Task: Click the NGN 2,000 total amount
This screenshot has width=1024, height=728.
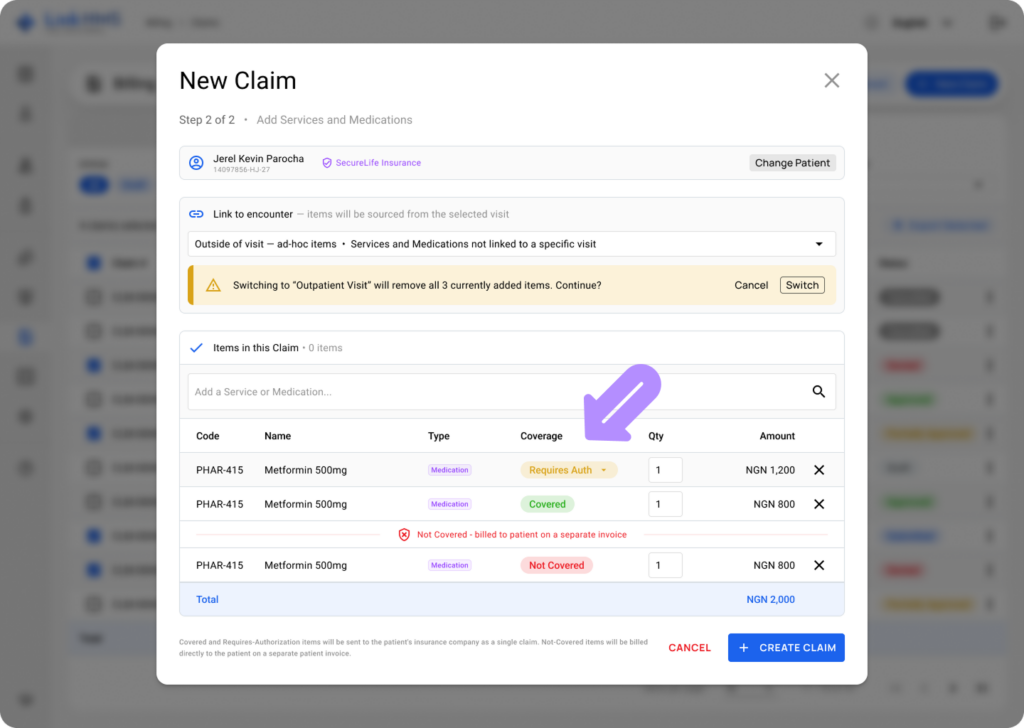Action: (771, 599)
